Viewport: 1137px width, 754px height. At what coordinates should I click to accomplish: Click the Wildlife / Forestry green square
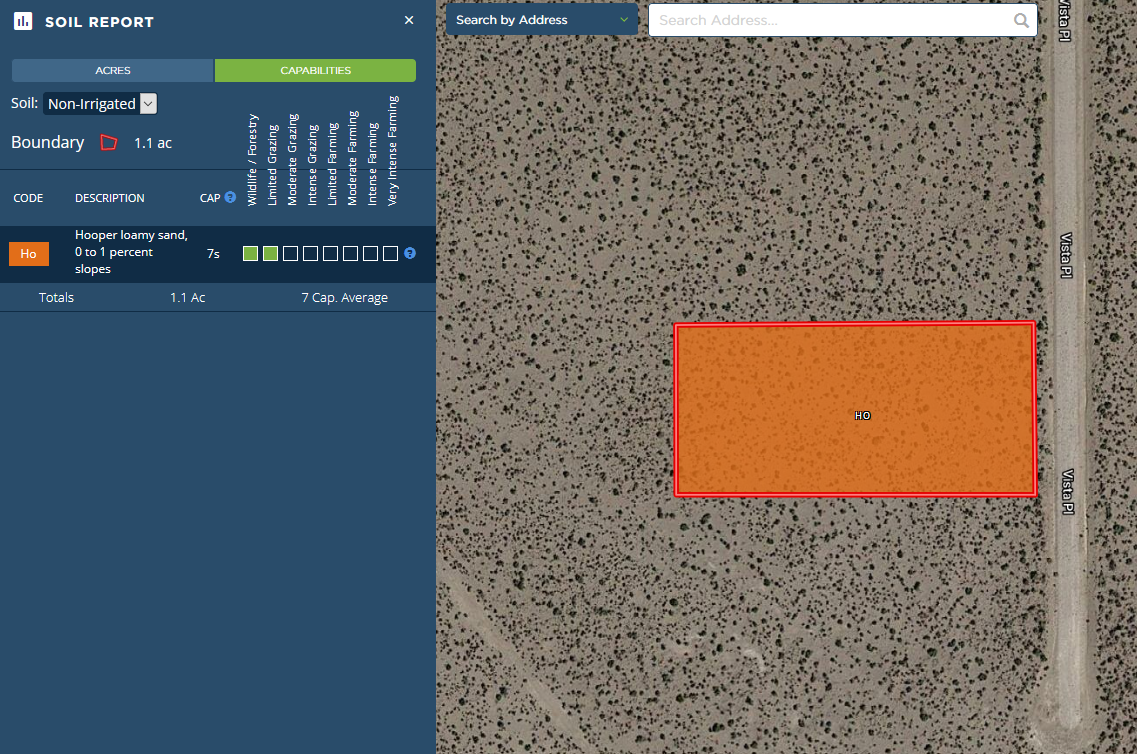tap(251, 254)
